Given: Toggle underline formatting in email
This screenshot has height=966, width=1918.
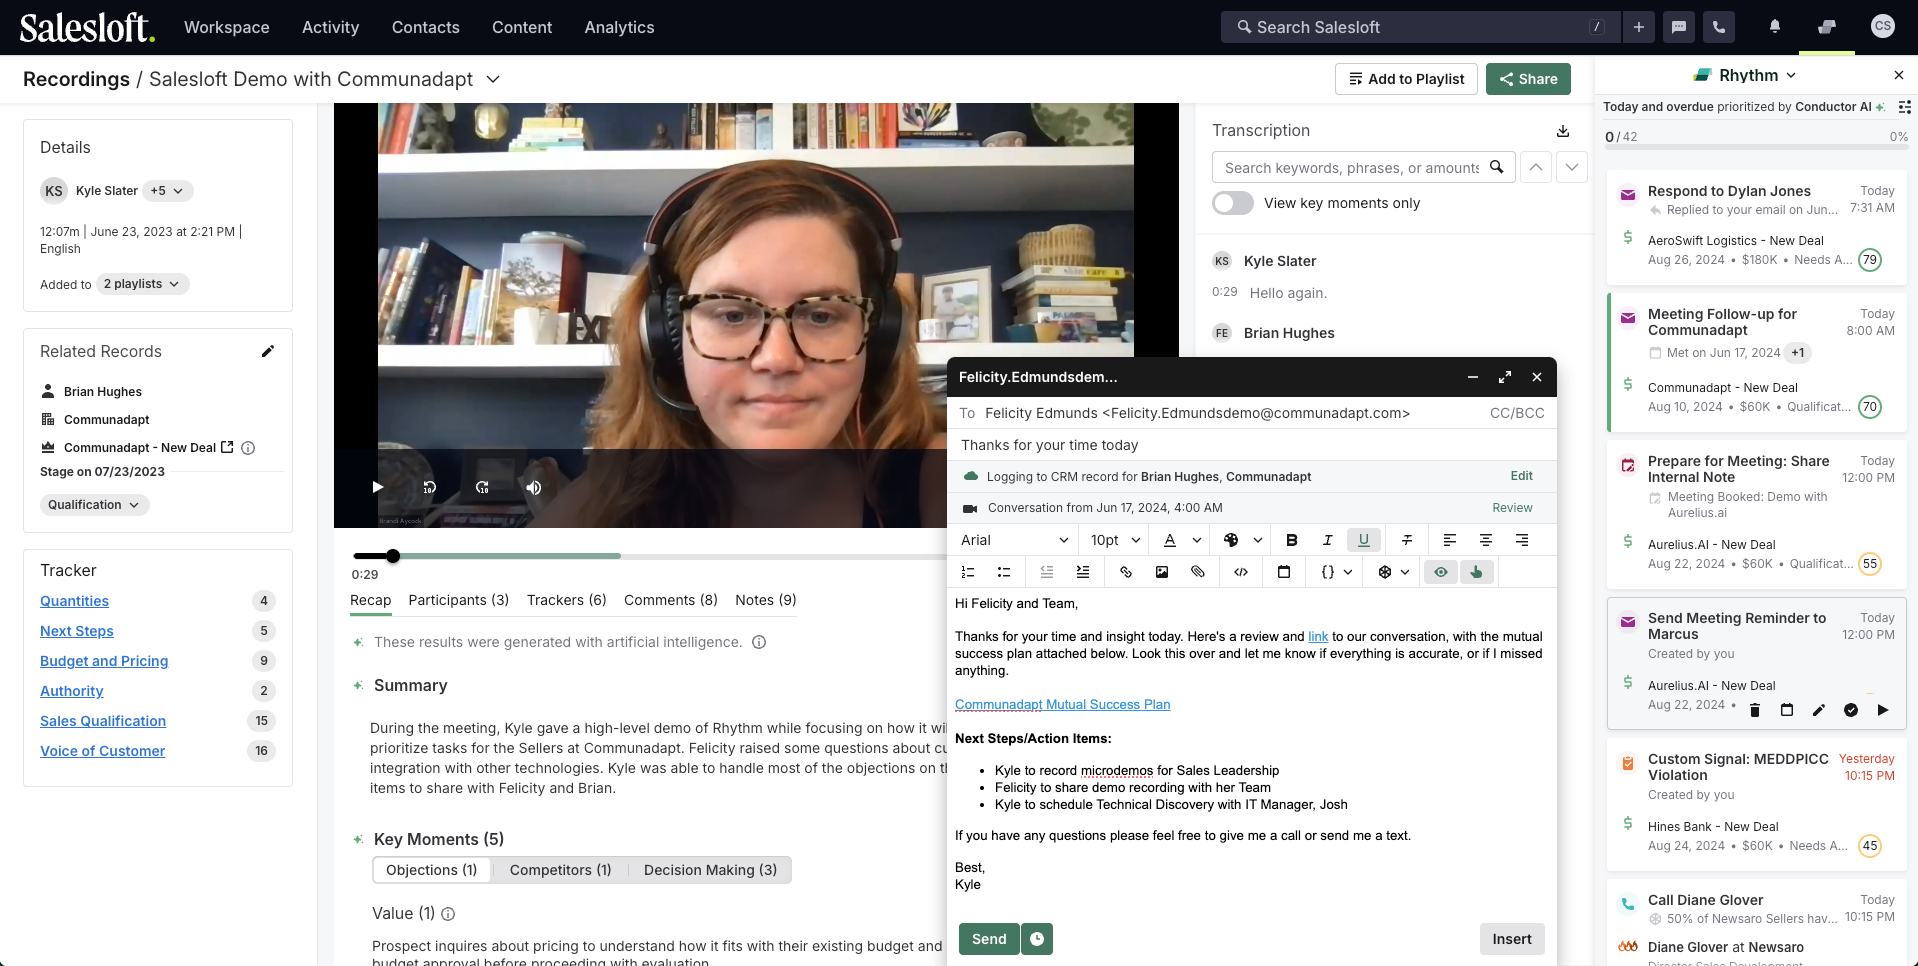Looking at the screenshot, I should tap(1363, 540).
